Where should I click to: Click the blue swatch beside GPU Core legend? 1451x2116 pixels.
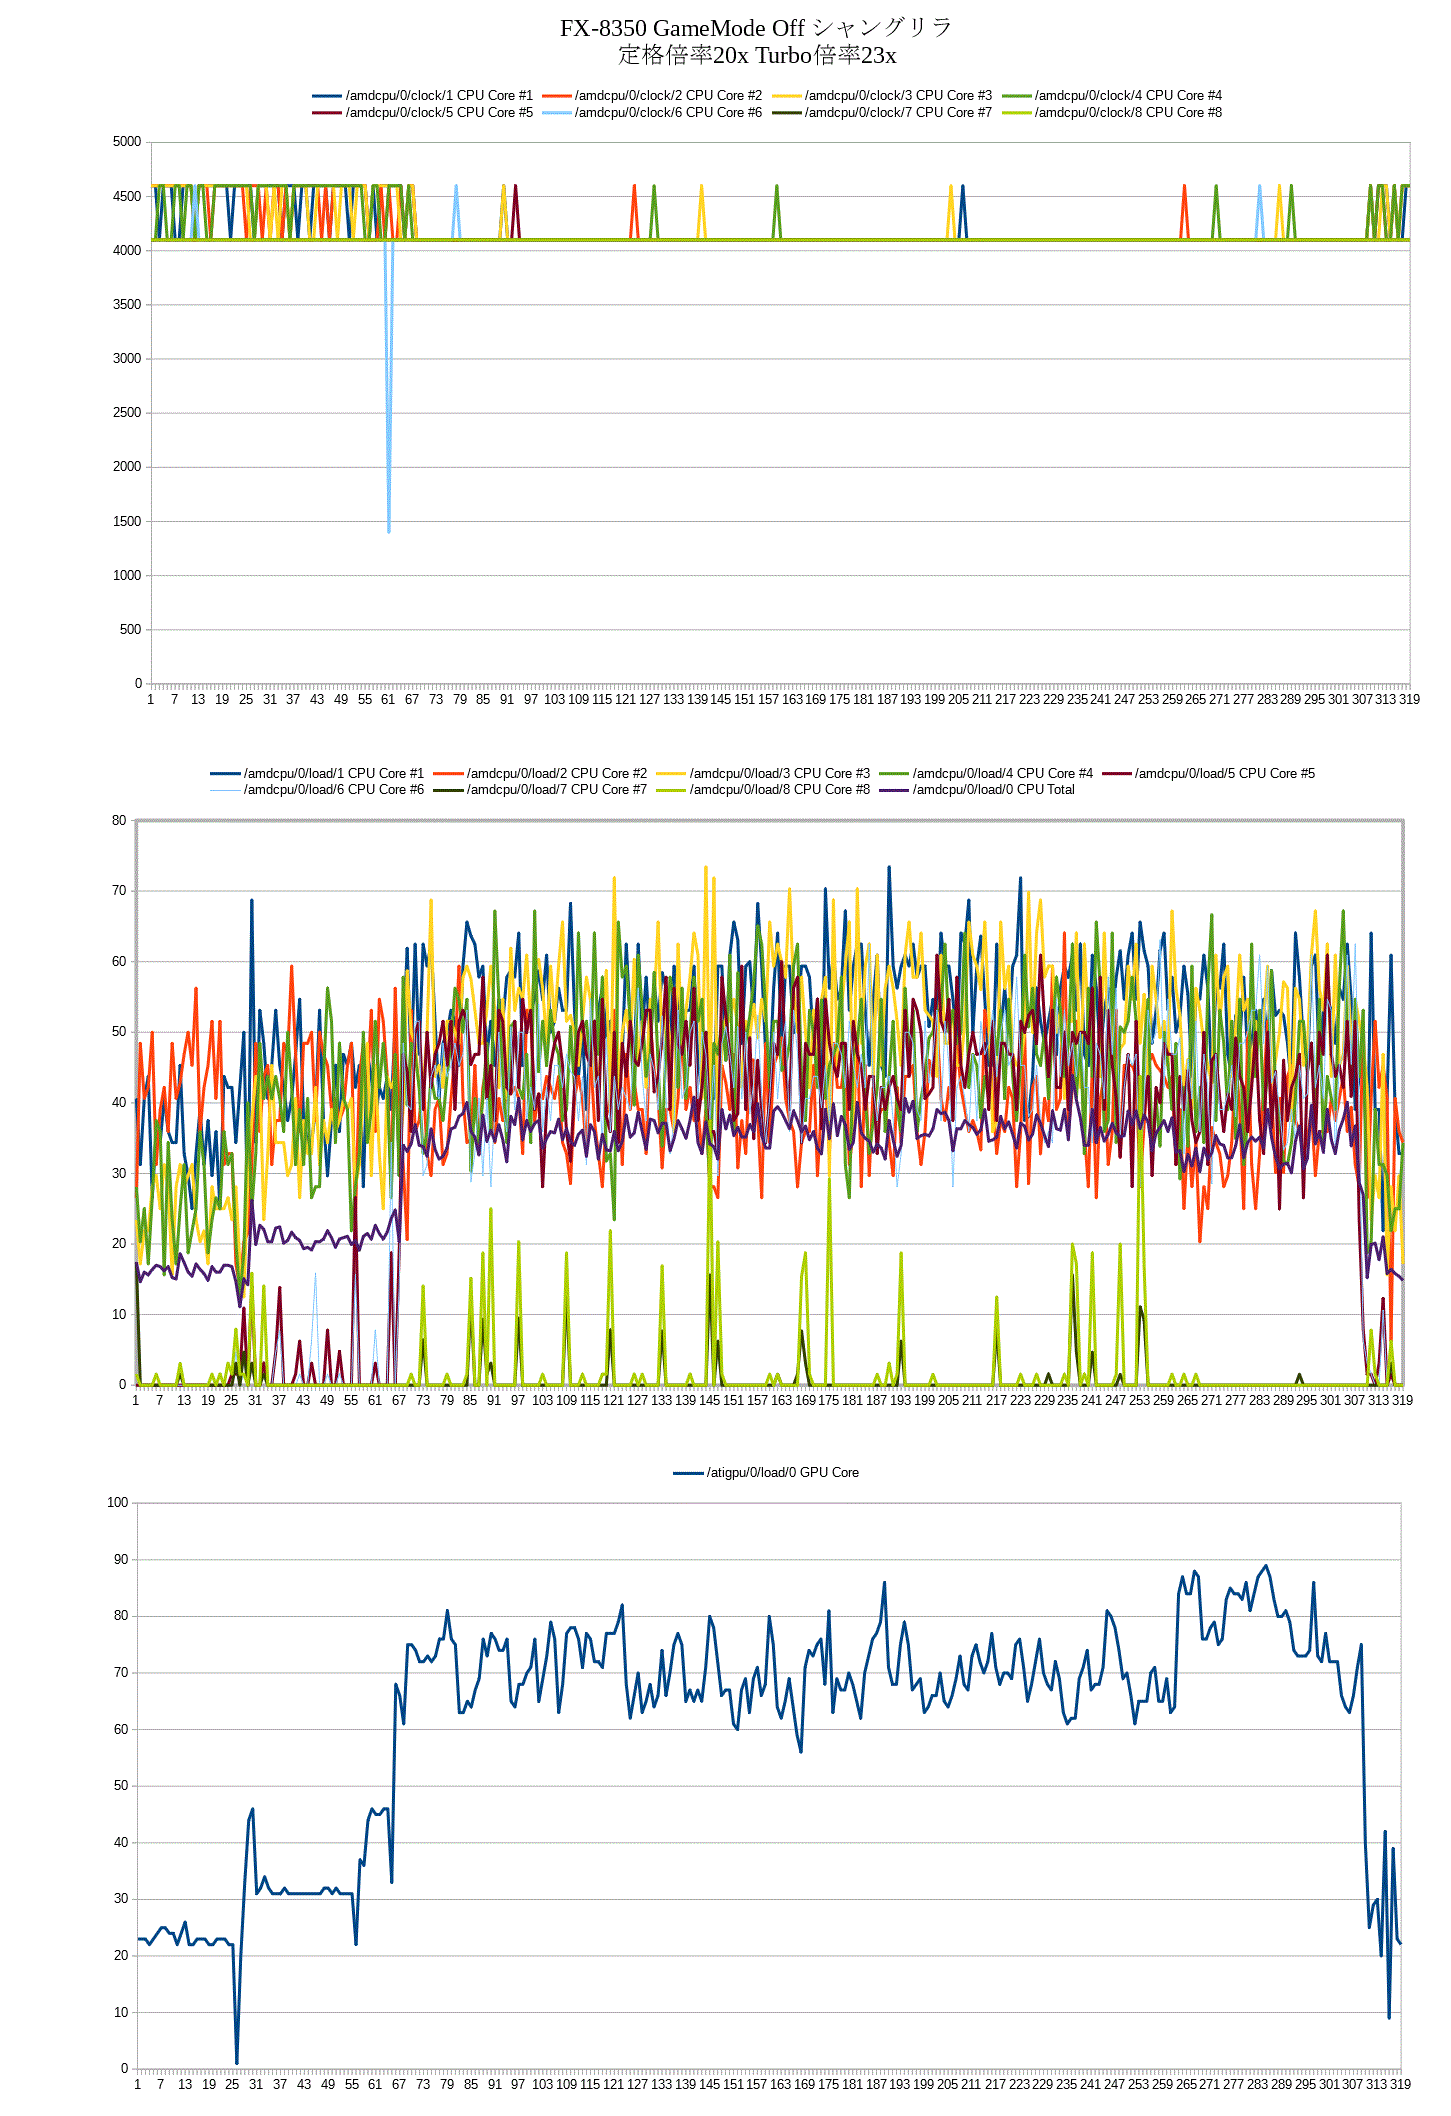[x=688, y=1473]
